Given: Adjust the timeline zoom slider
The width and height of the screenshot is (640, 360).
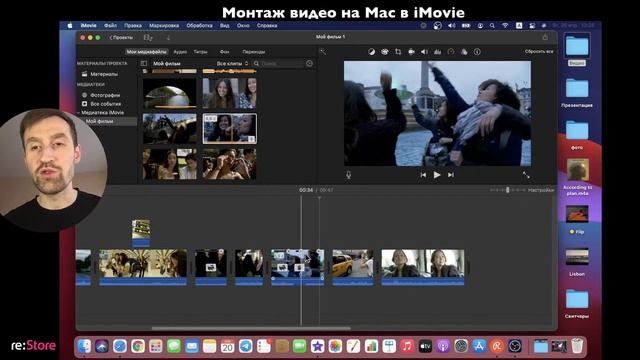Looking at the screenshot, I should click(x=507, y=190).
